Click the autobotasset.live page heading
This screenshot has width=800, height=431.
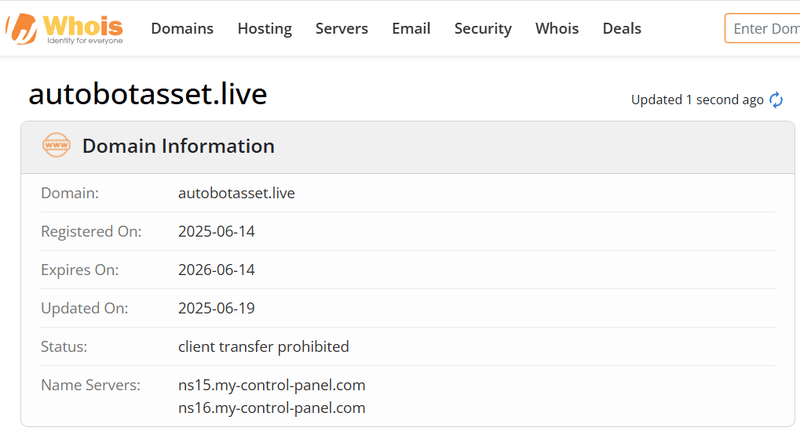(148, 94)
